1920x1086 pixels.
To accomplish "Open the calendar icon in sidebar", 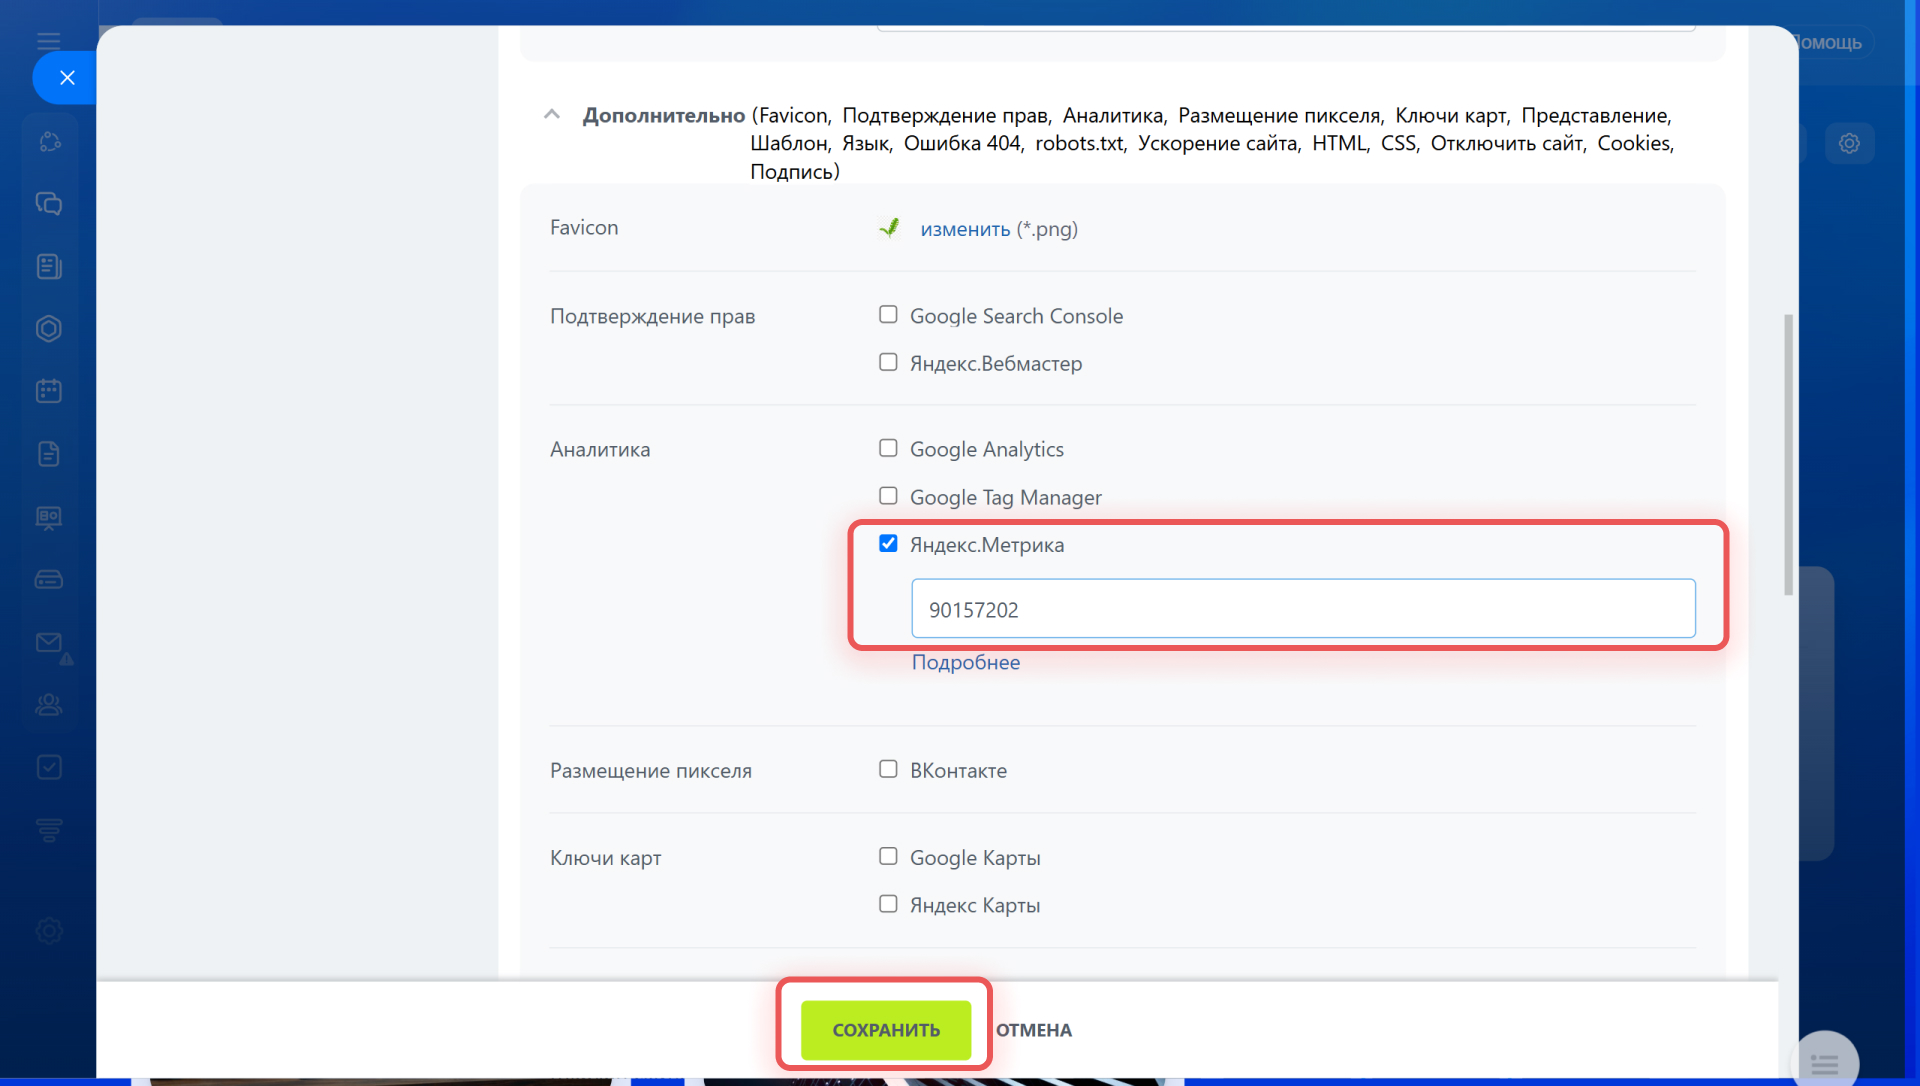I will tap(48, 391).
